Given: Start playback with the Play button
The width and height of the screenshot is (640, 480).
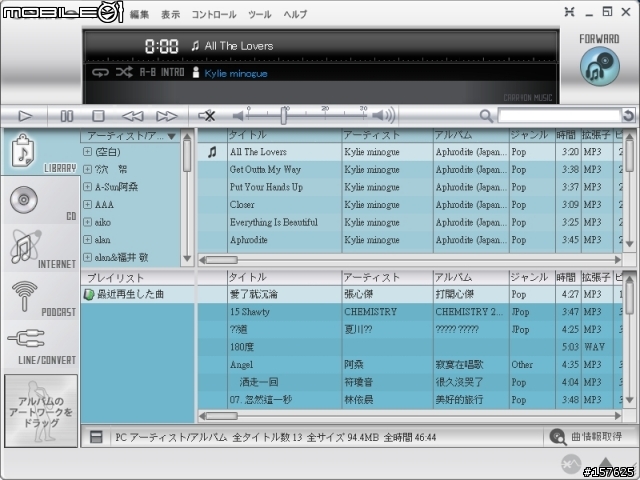Looking at the screenshot, I should [x=25, y=116].
